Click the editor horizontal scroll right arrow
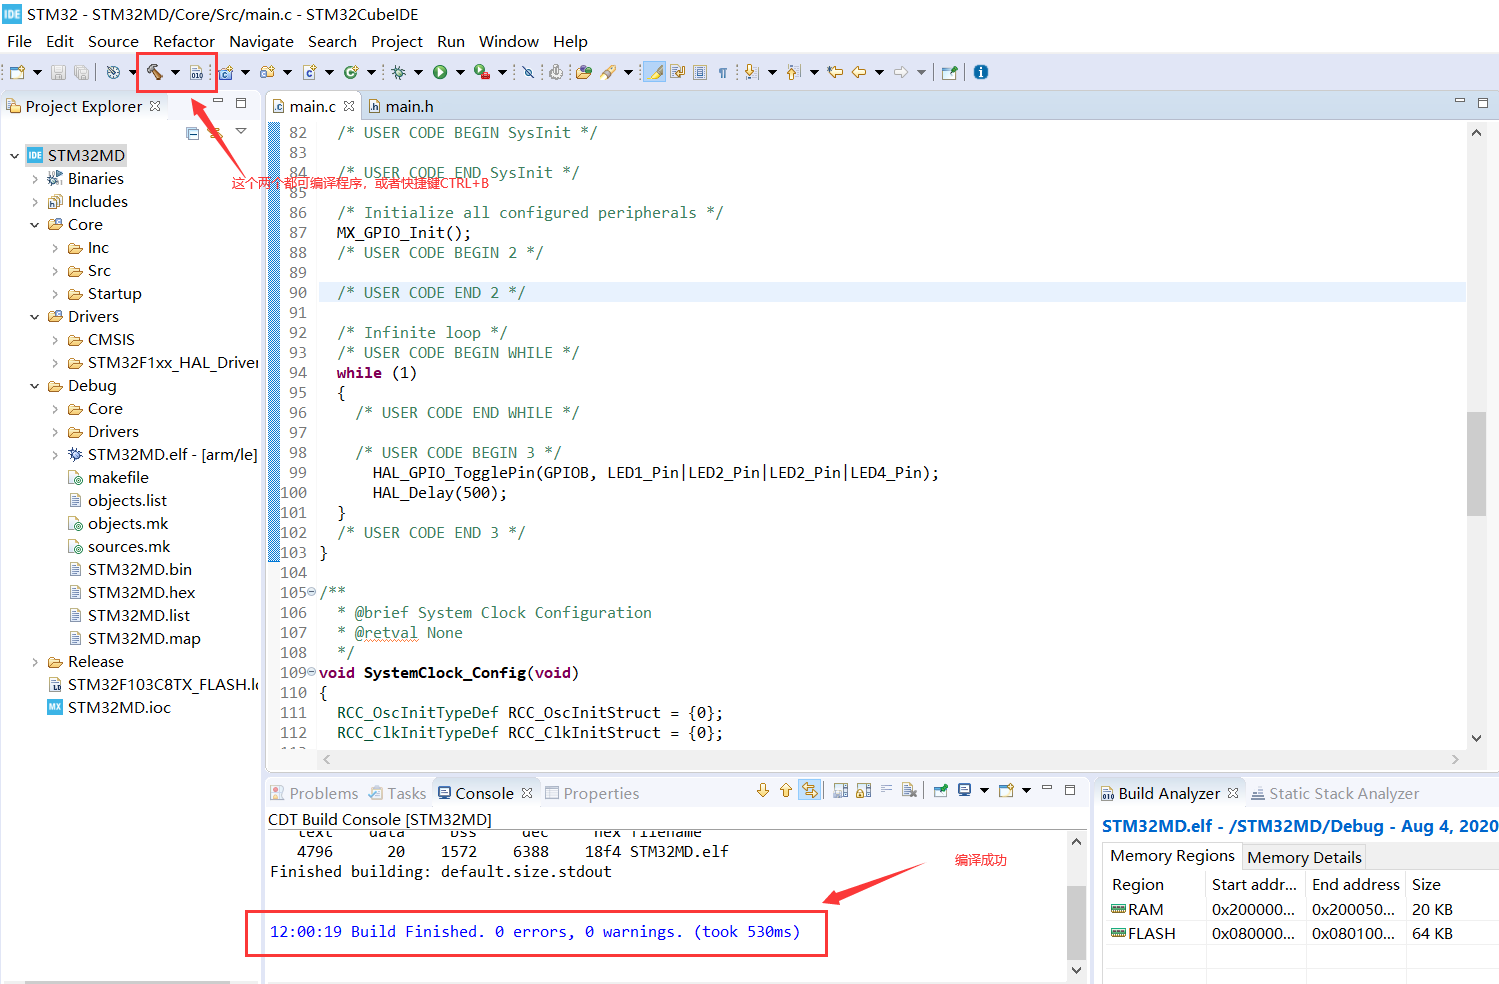1499x984 pixels. point(1455,759)
